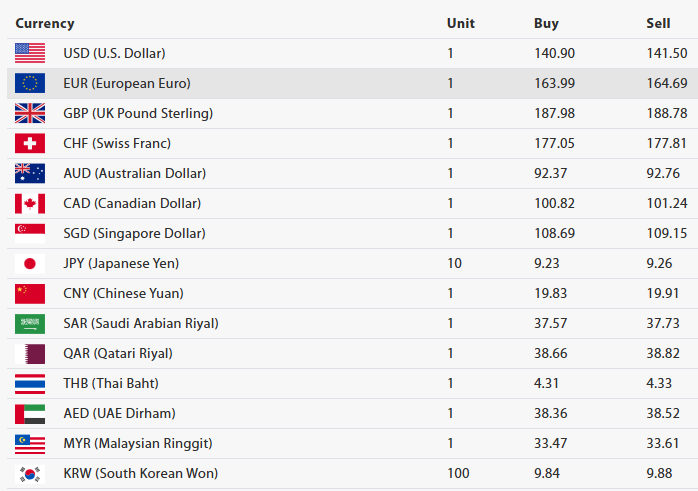This screenshot has width=698, height=491.
Task: Click the Buy column header
Action: coord(546,23)
